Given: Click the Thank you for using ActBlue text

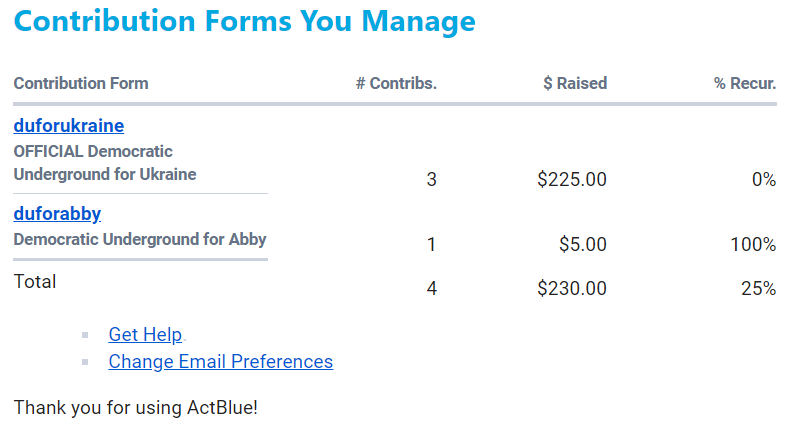Looking at the screenshot, I should [x=136, y=408].
